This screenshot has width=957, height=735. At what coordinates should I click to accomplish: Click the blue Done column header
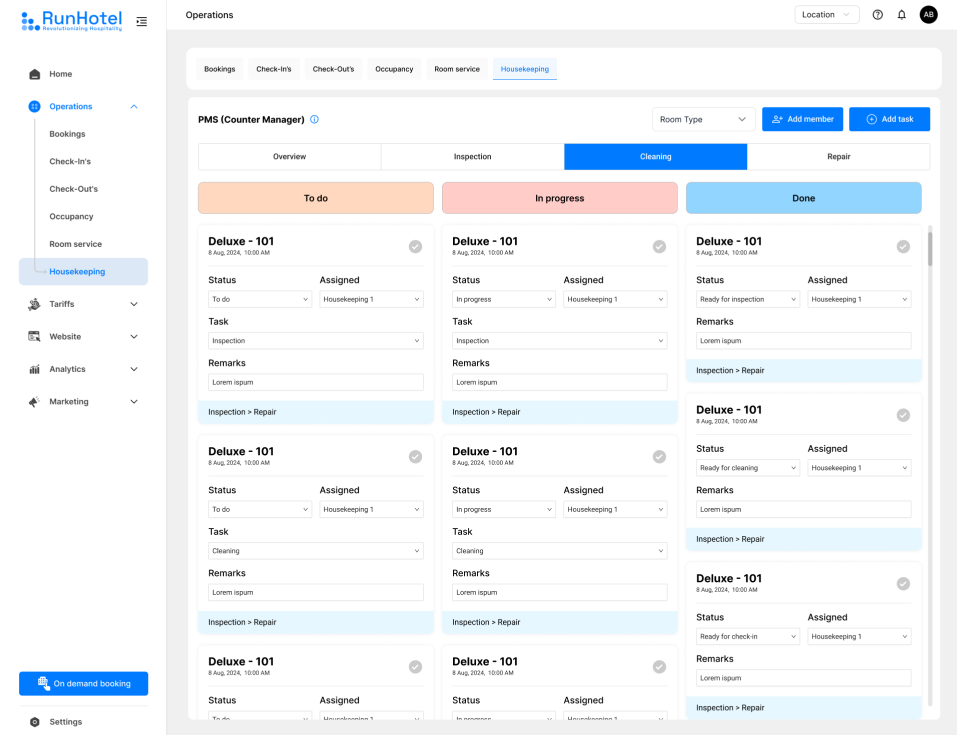[804, 198]
